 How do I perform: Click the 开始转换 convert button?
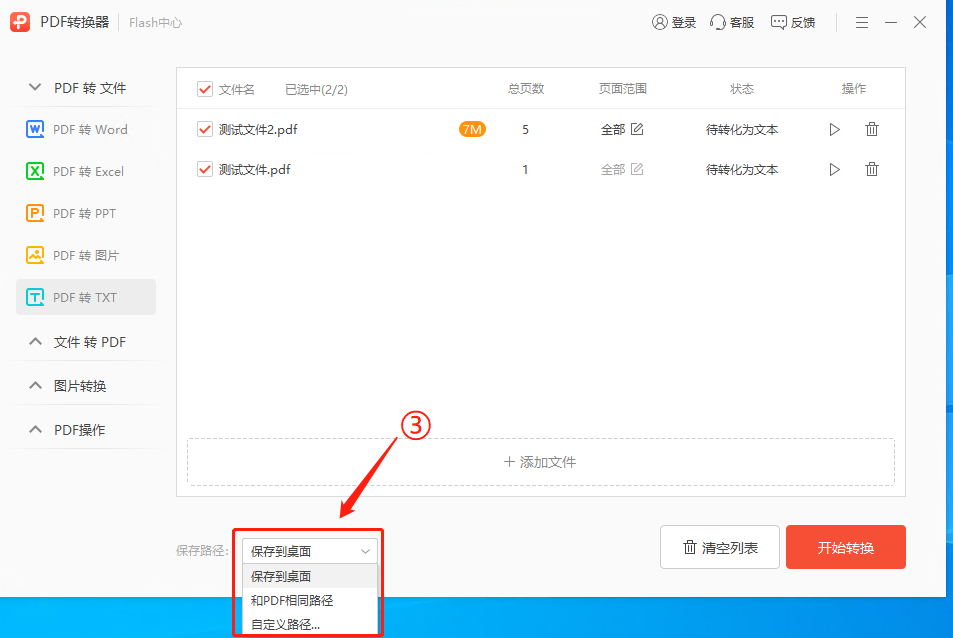point(845,547)
